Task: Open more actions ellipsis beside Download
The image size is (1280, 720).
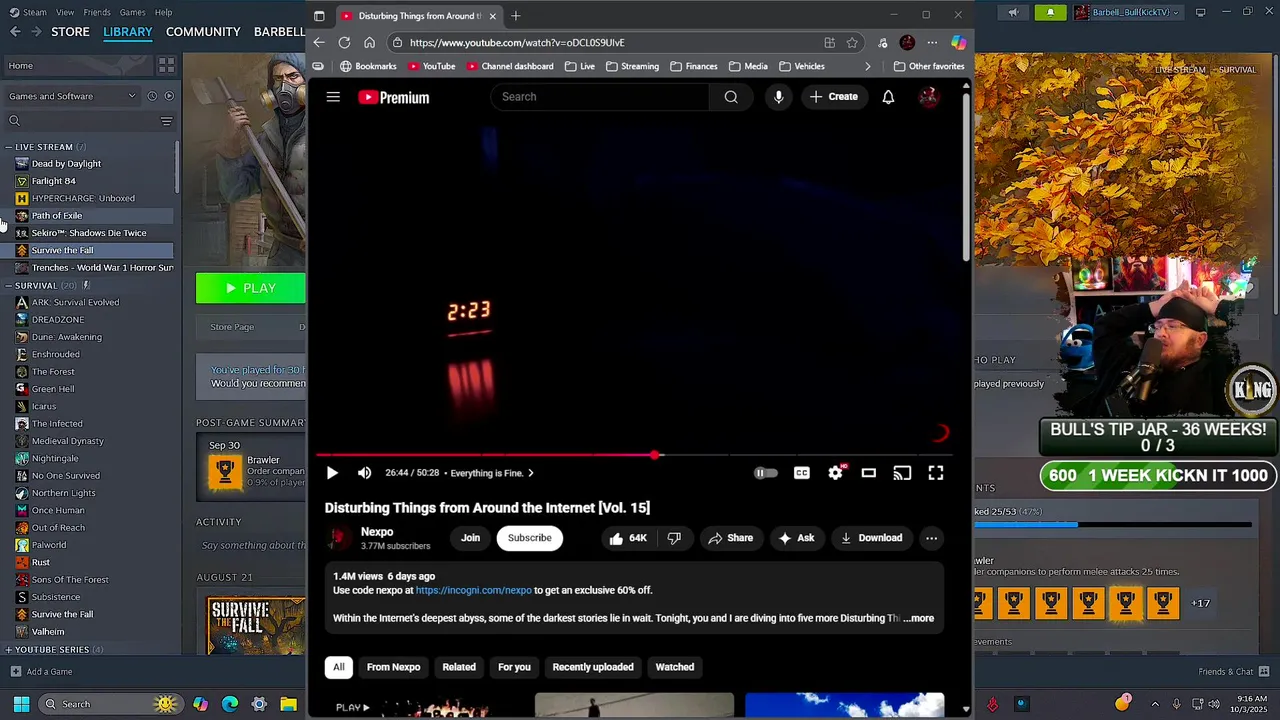Action: click(x=931, y=538)
